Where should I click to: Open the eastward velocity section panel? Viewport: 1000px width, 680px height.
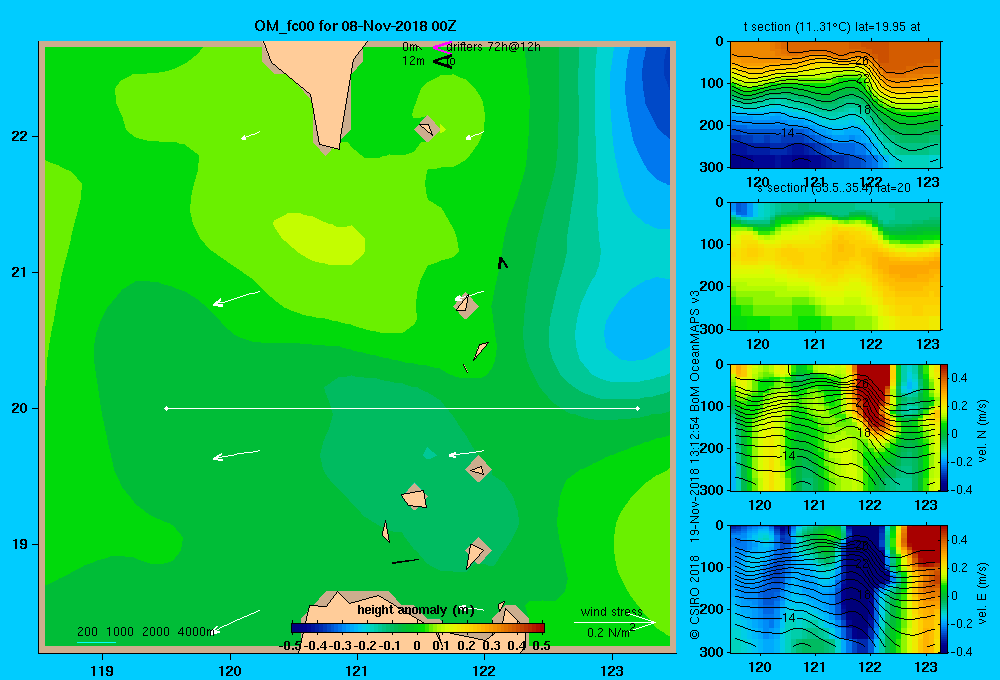[x=835, y=589]
